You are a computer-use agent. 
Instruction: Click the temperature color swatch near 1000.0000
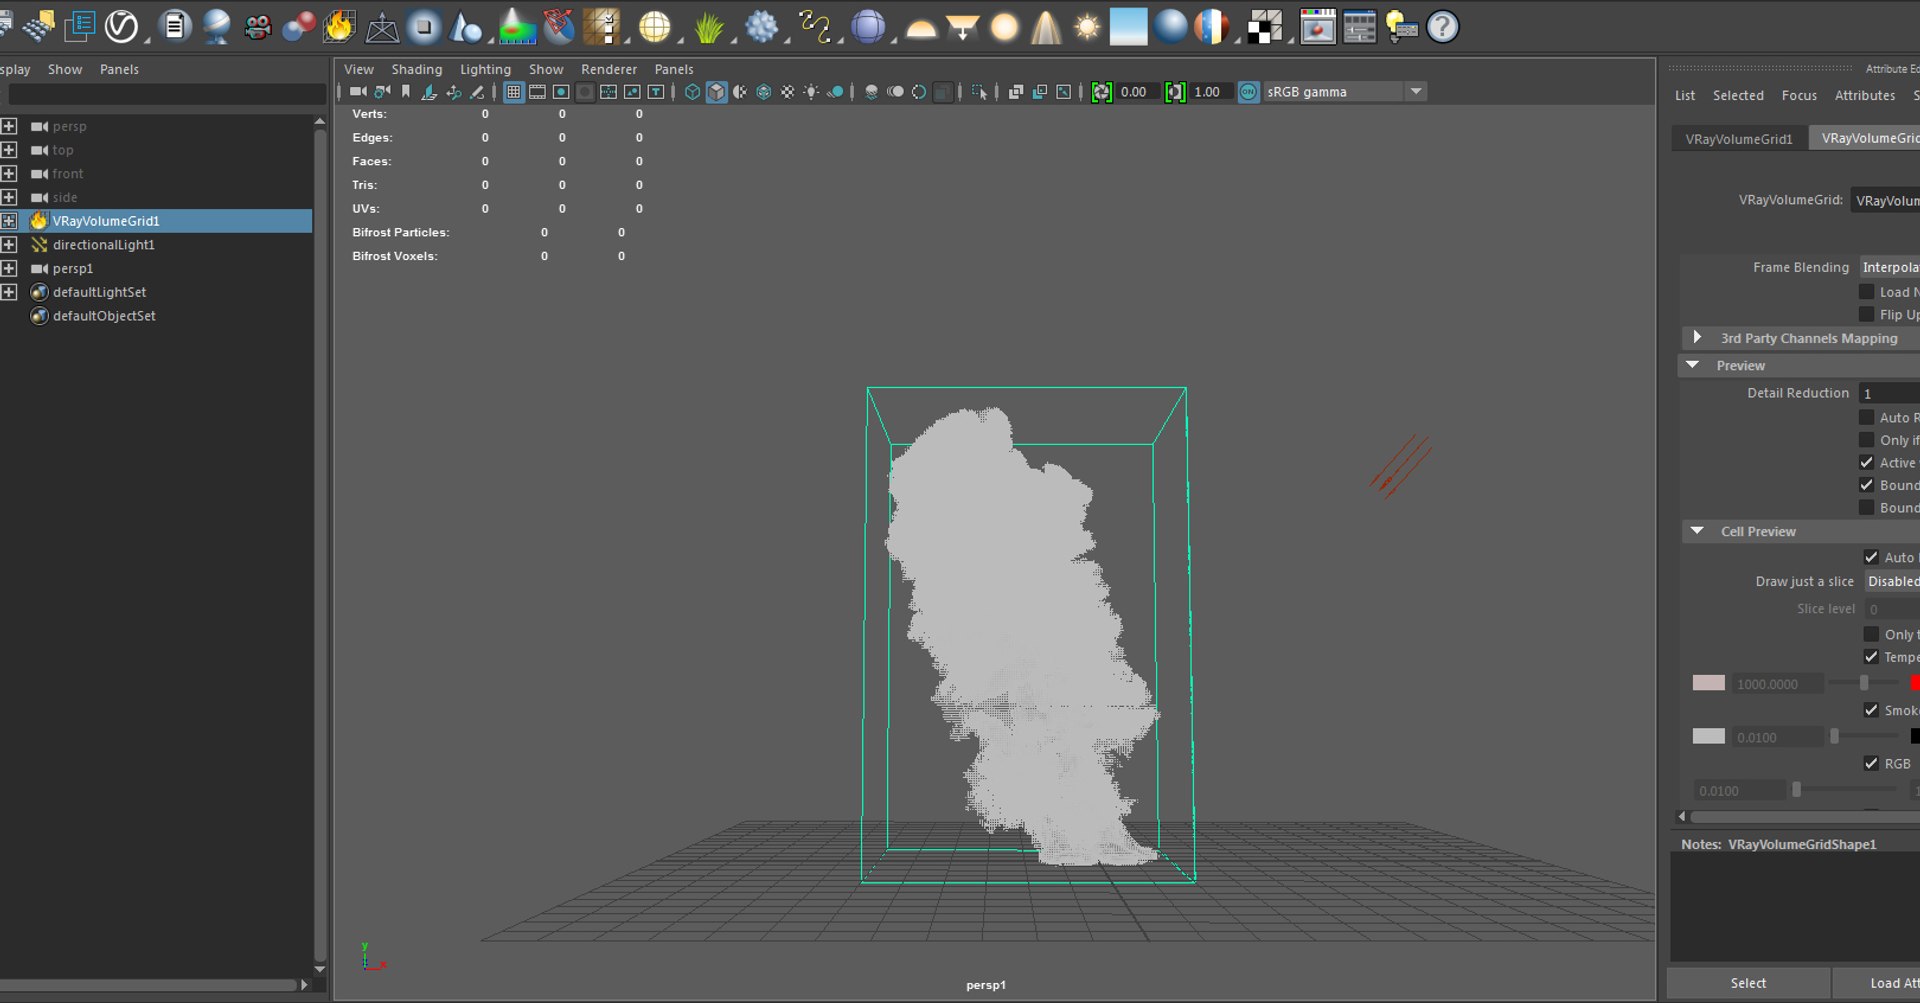[1708, 683]
